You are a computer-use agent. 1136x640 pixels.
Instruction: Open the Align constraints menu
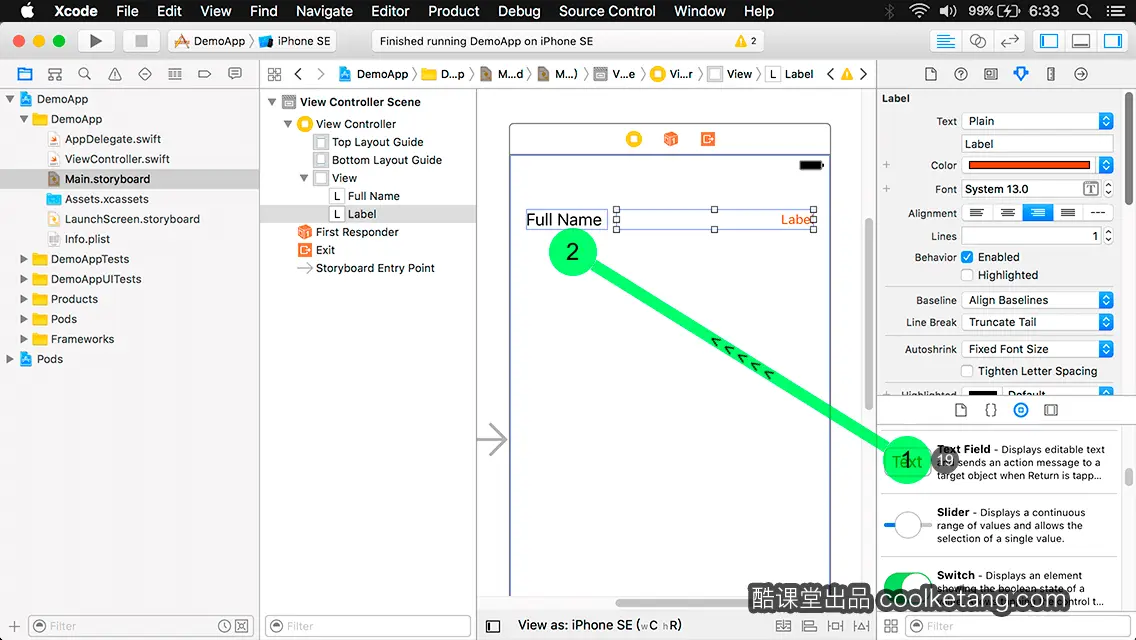point(809,626)
